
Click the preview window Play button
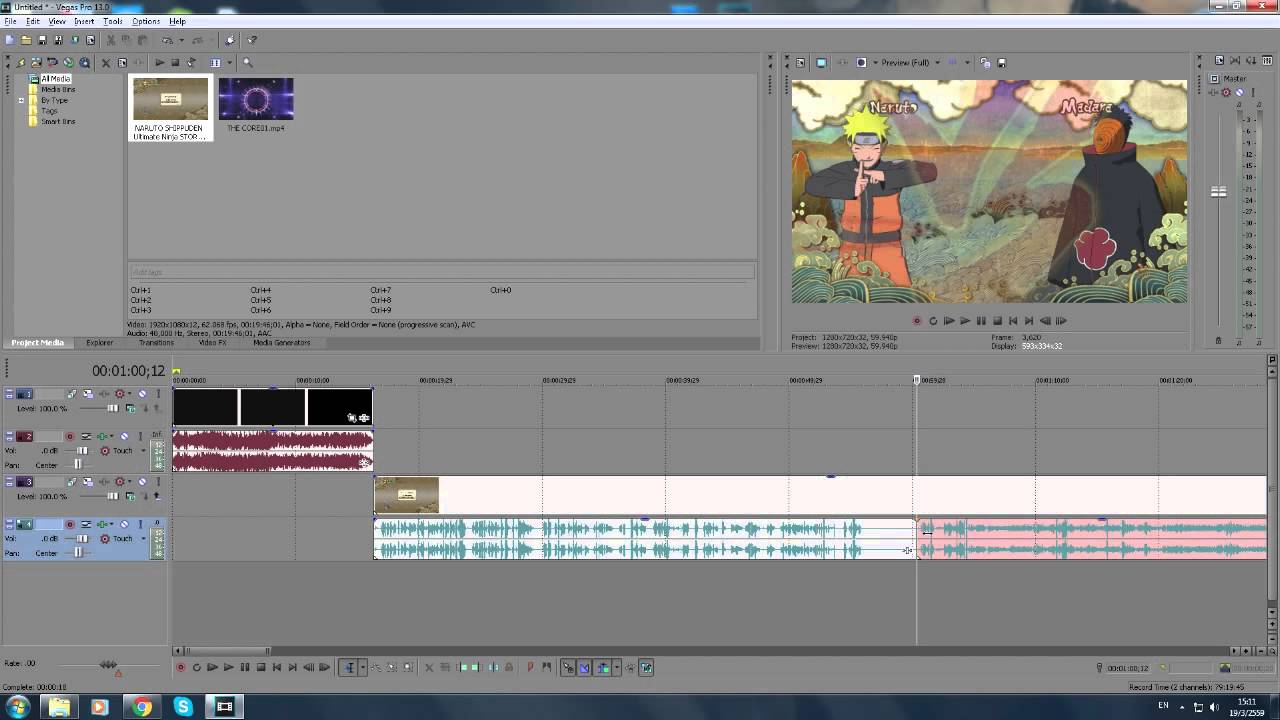965,321
